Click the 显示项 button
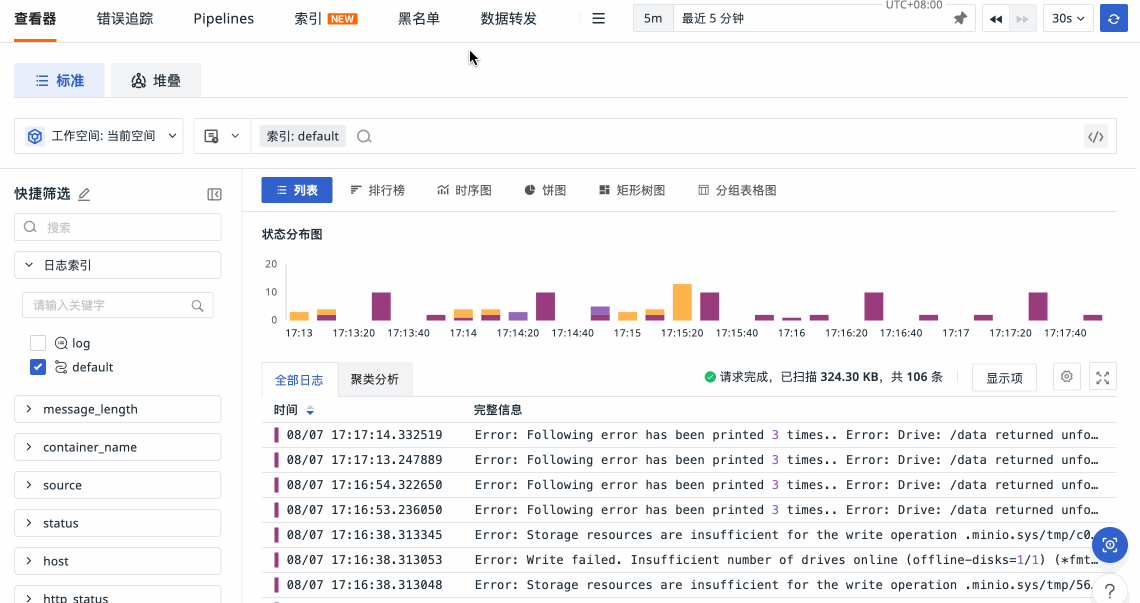The height and width of the screenshot is (603, 1140). pos(1004,378)
